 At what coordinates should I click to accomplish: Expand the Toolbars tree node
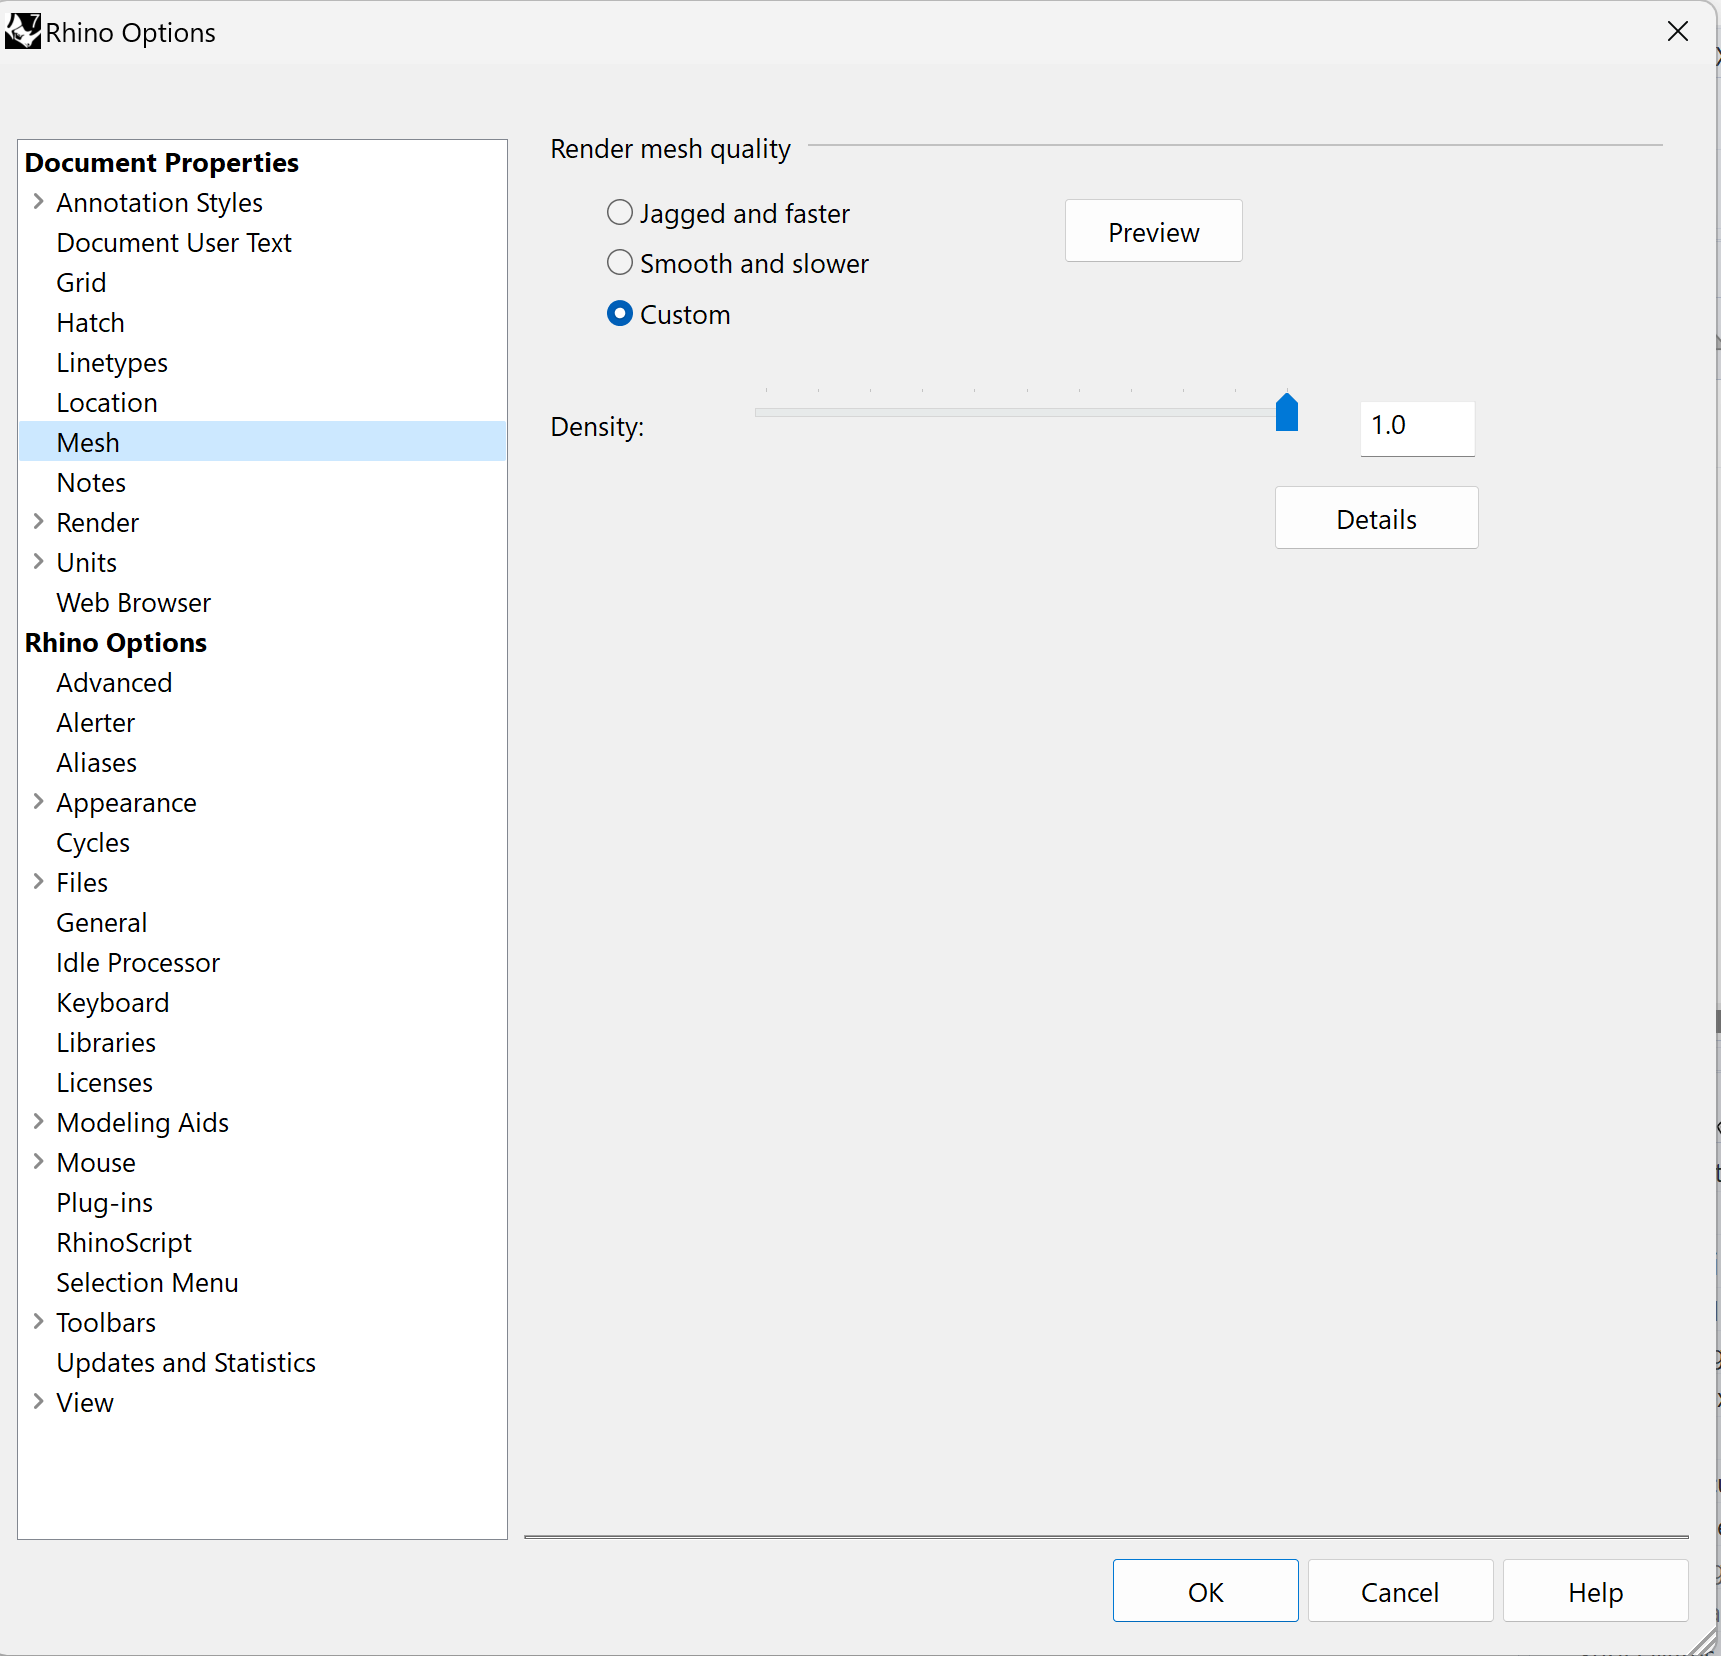coord(38,1322)
